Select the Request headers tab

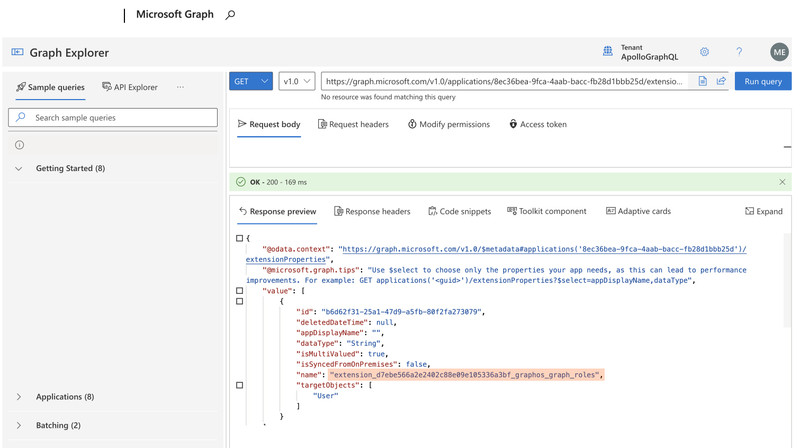[353, 124]
